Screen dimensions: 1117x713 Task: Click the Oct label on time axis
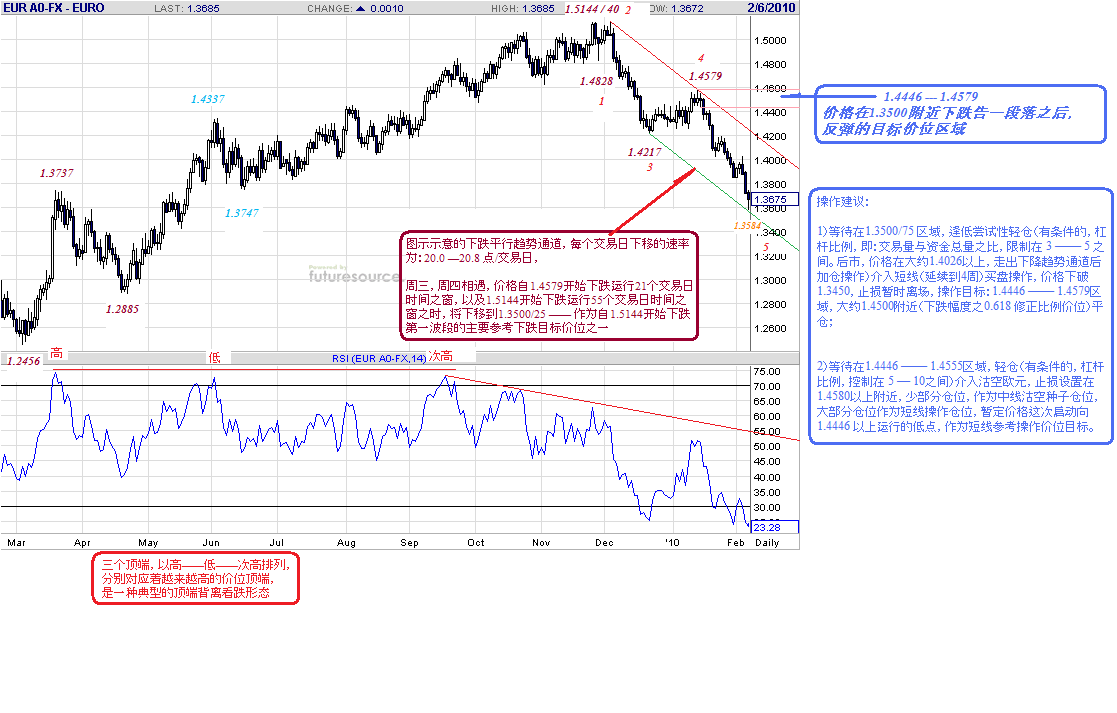pyautogui.click(x=476, y=543)
